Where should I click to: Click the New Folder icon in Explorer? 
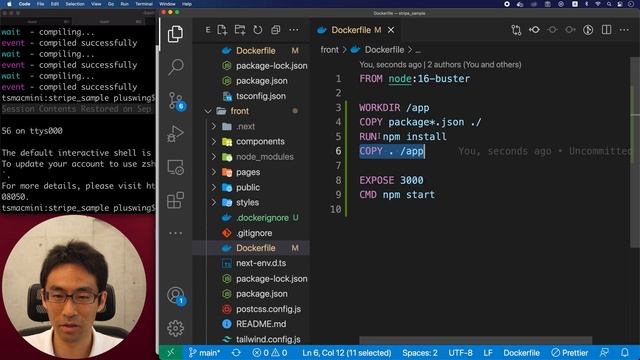pos(240,30)
